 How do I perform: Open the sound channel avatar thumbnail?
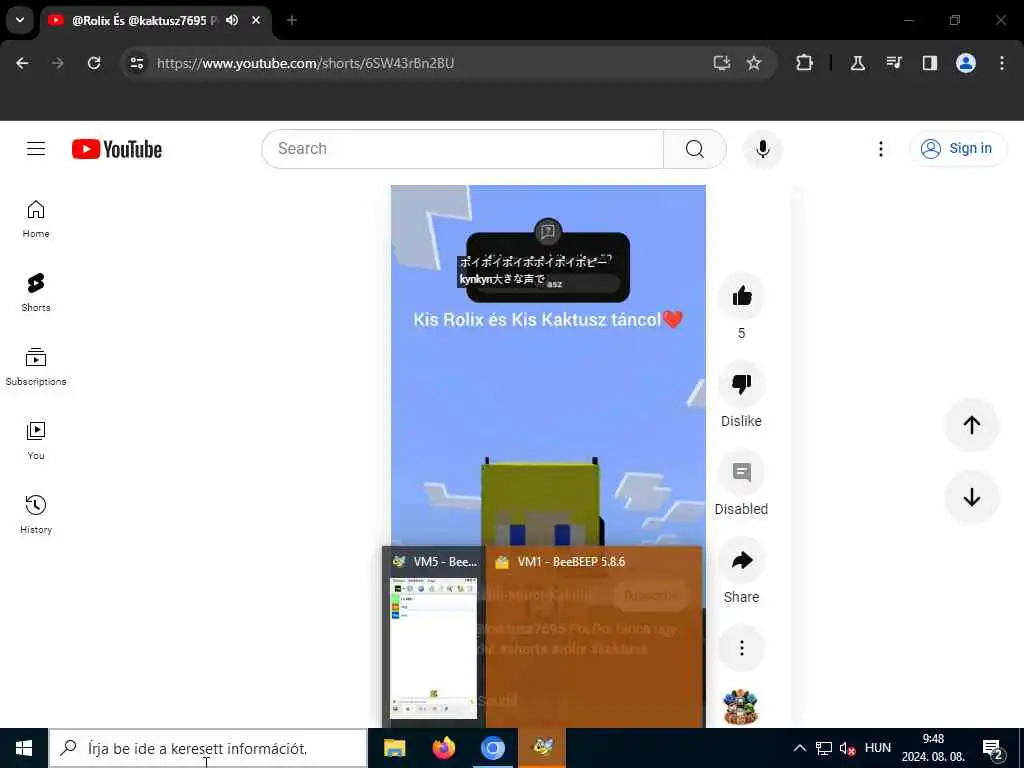[x=741, y=707]
